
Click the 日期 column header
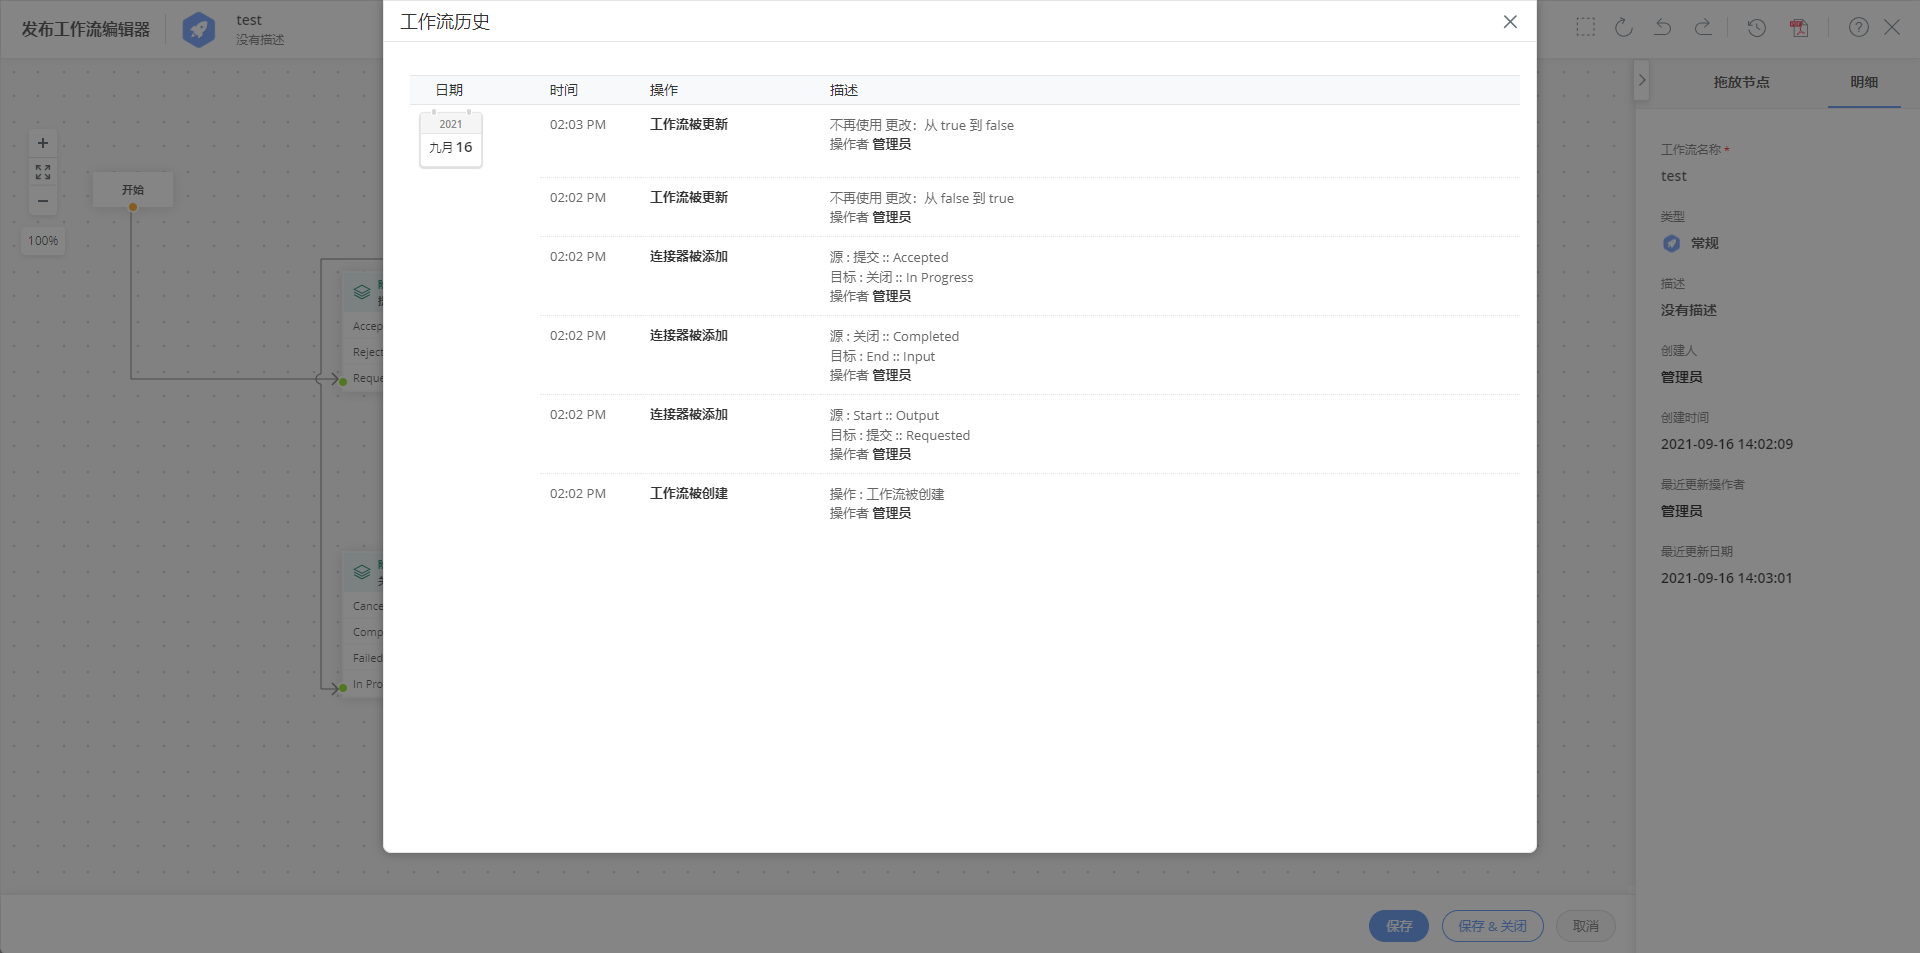pyautogui.click(x=449, y=90)
